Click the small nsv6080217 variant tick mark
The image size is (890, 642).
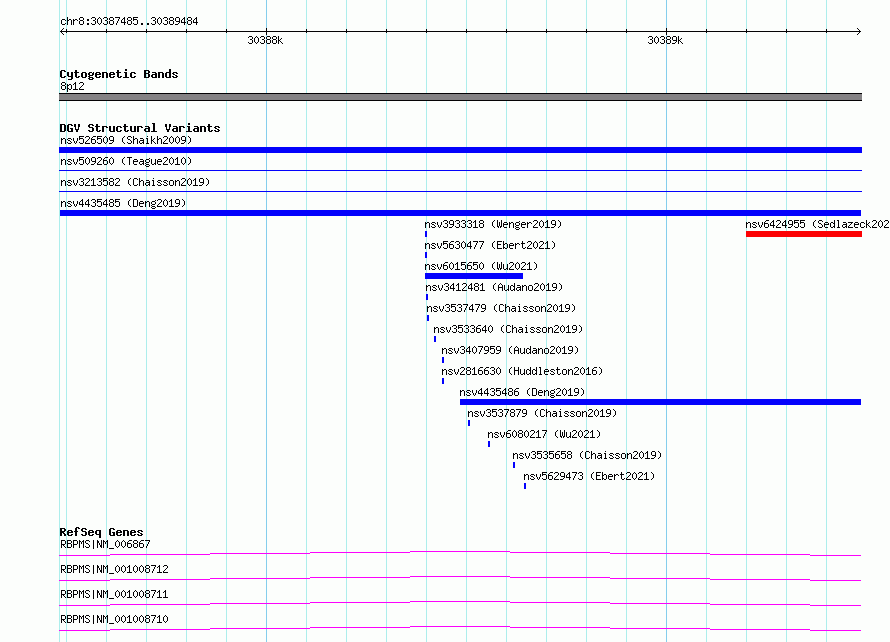489,444
